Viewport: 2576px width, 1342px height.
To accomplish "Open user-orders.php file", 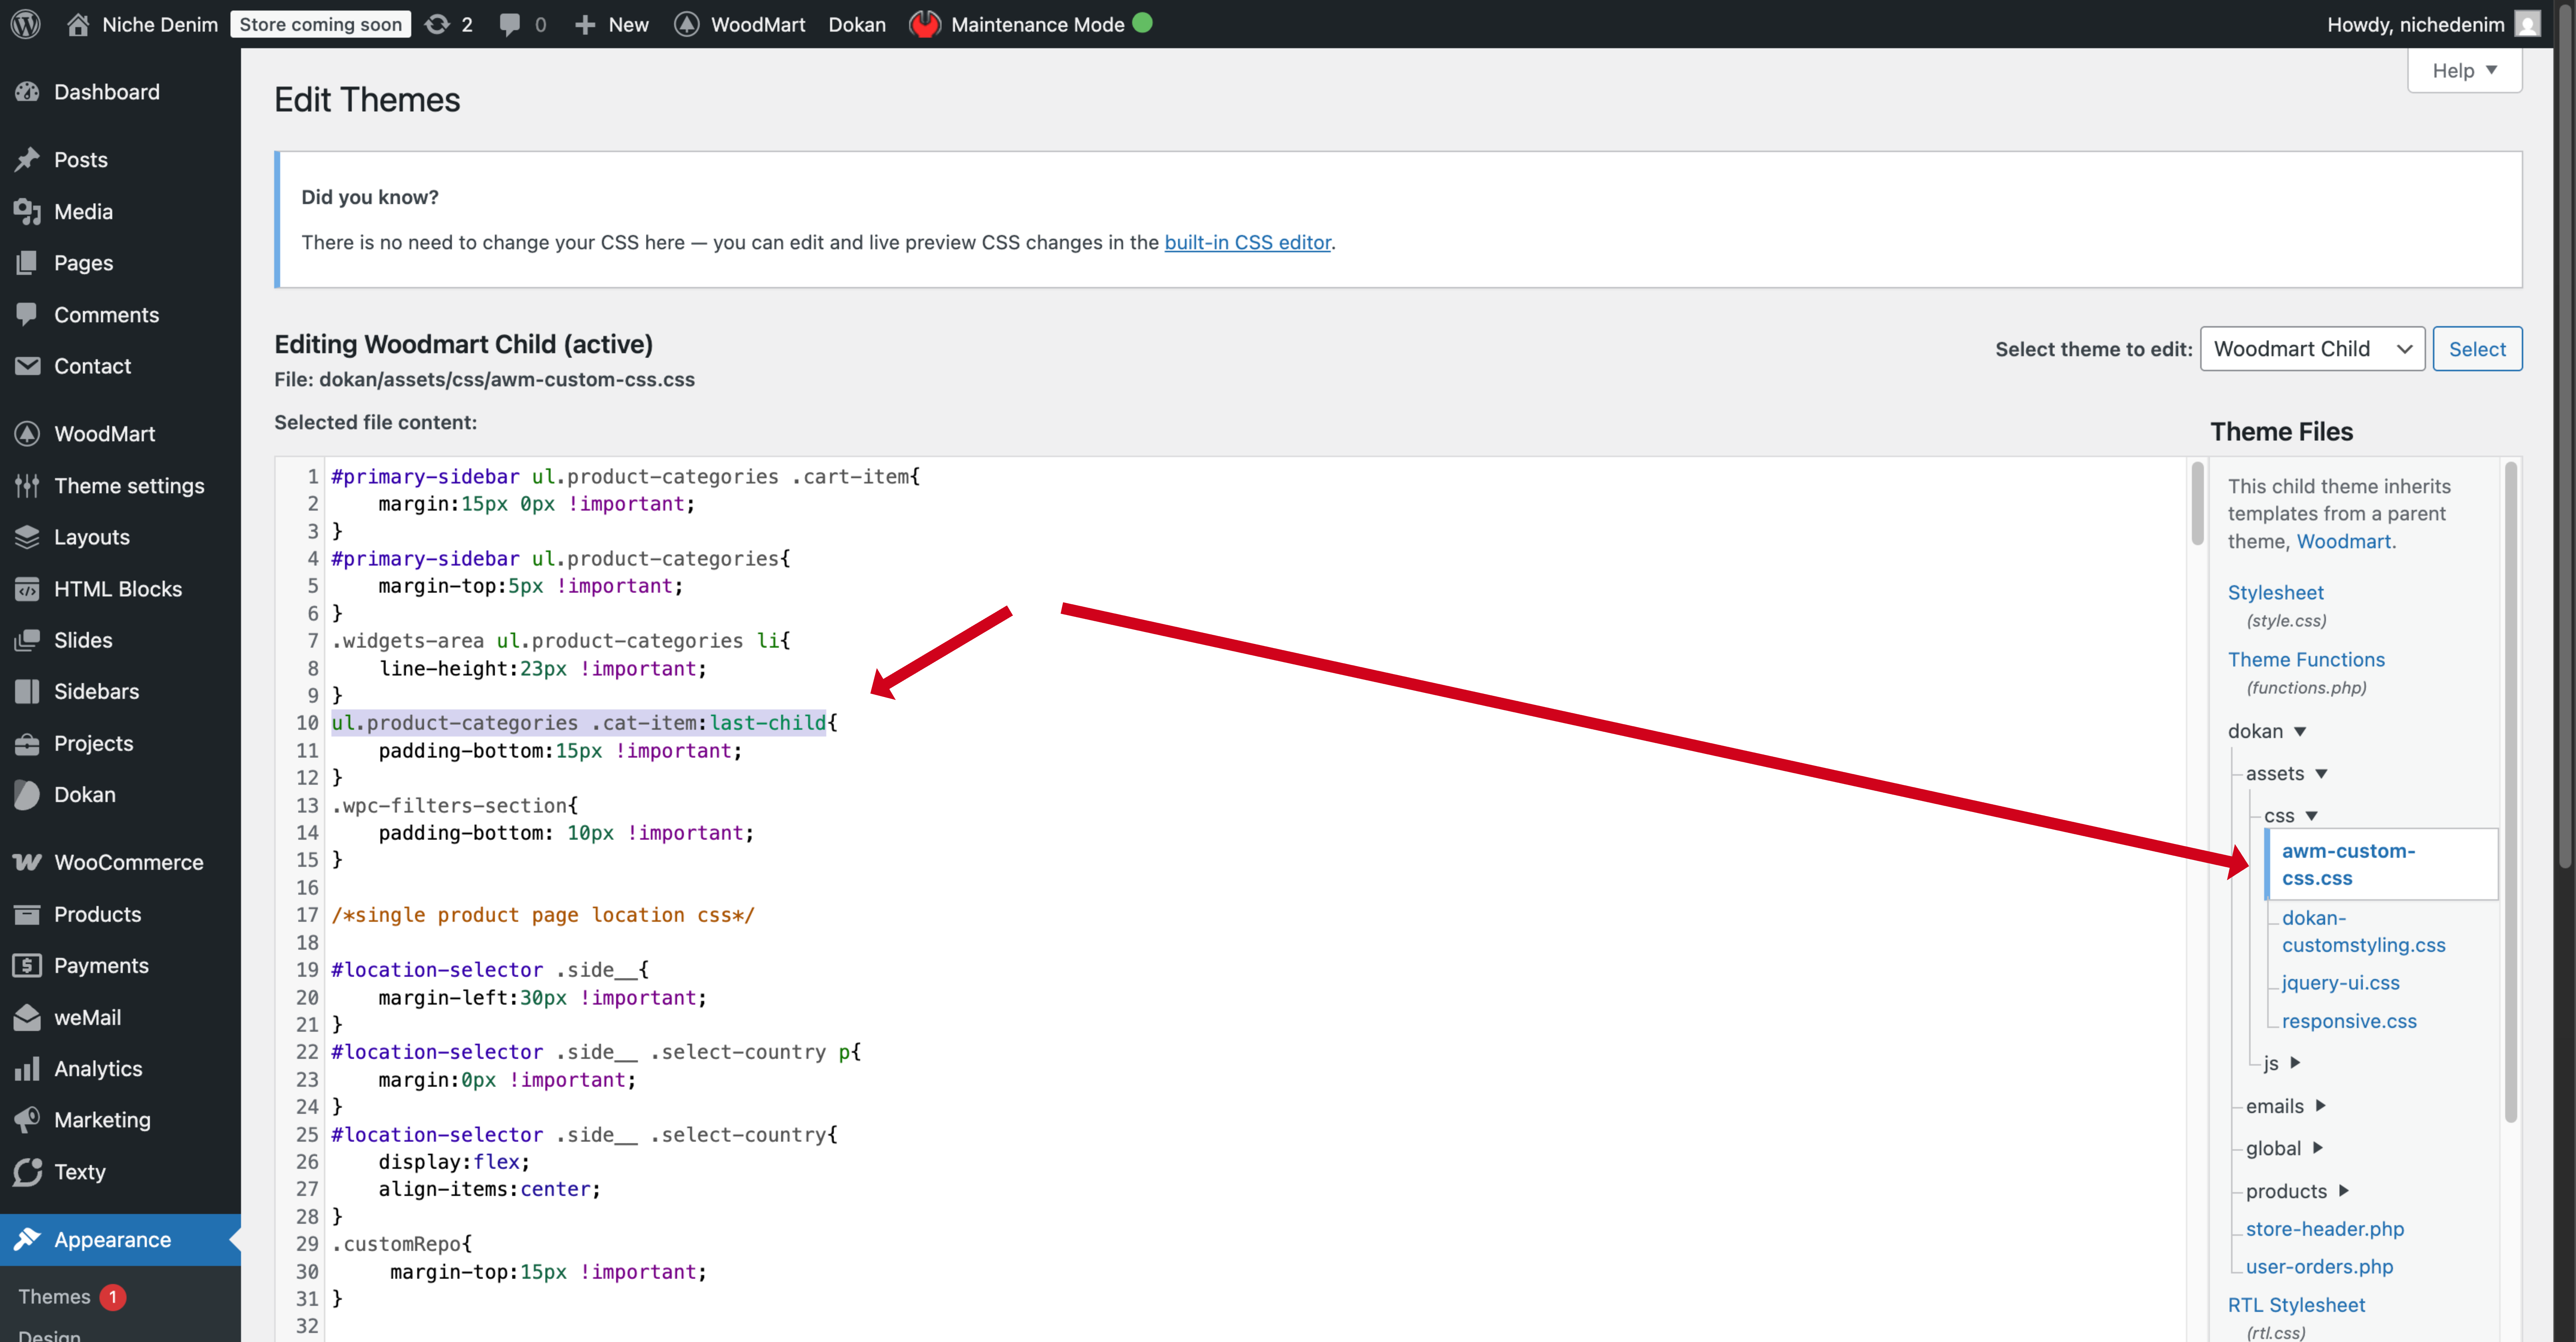I will (x=2319, y=1267).
